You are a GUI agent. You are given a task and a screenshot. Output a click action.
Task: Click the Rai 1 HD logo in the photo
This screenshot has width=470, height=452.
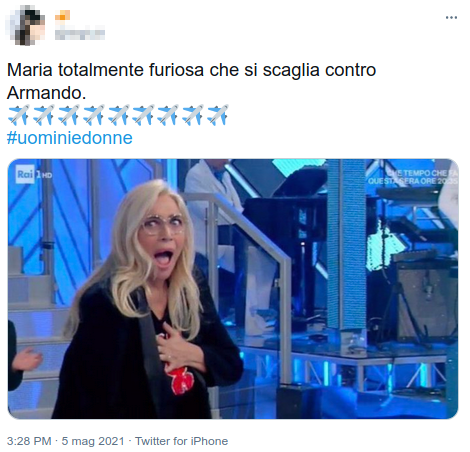point(34,174)
